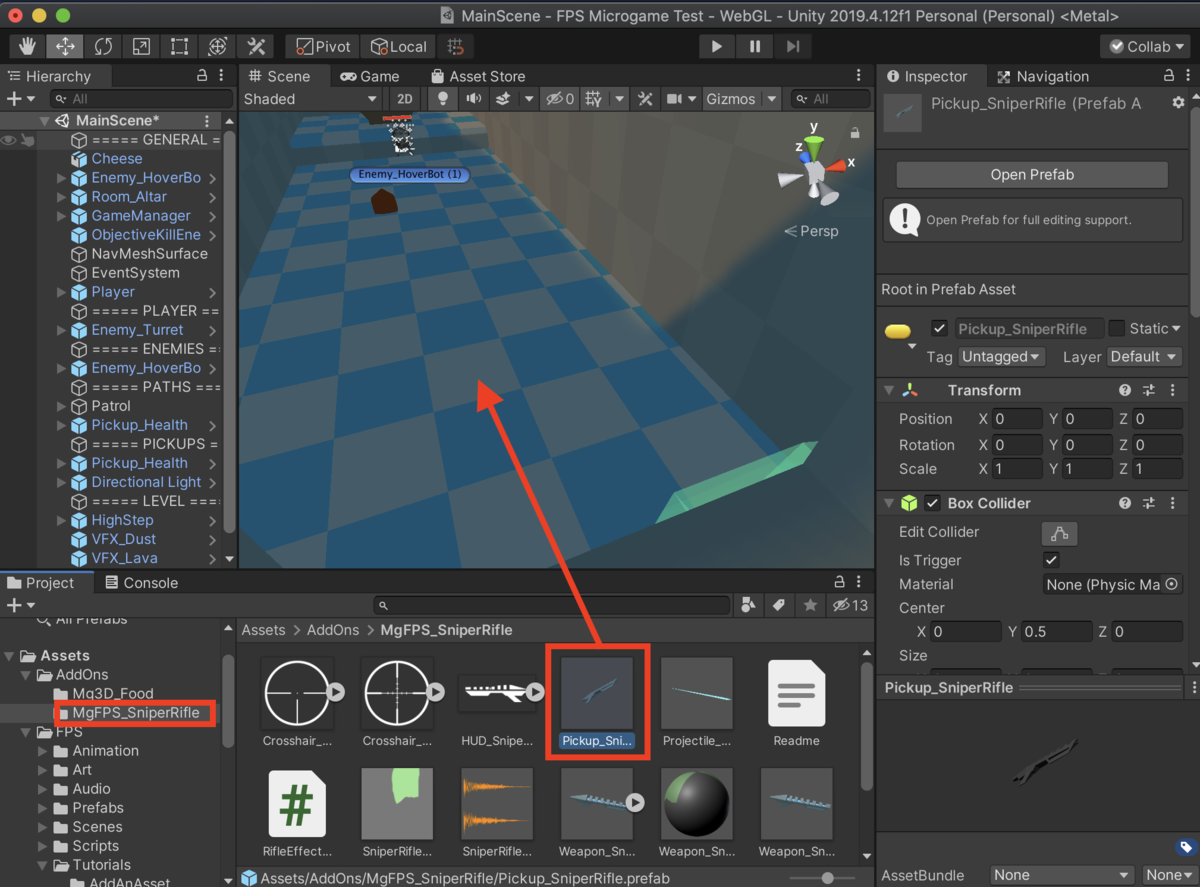Open Hierarchy create plus dropdown
The image size is (1200, 887).
coord(20,99)
